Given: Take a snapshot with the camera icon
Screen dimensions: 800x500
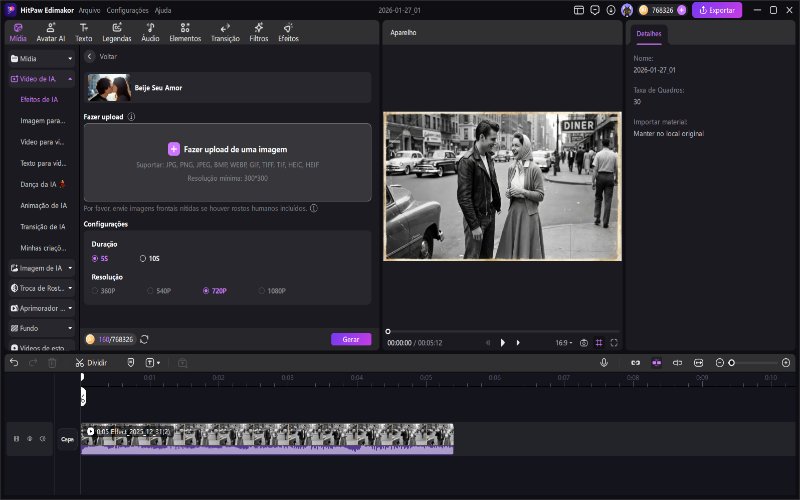Looking at the screenshot, I should pos(583,343).
